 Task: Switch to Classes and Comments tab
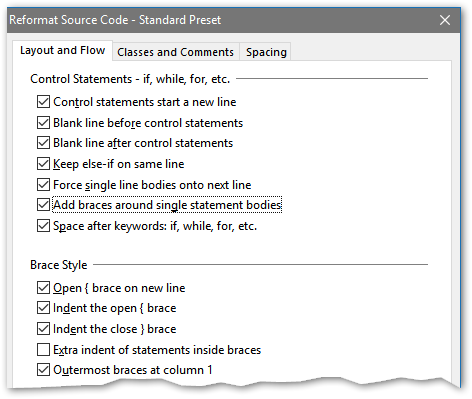(x=176, y=52)
